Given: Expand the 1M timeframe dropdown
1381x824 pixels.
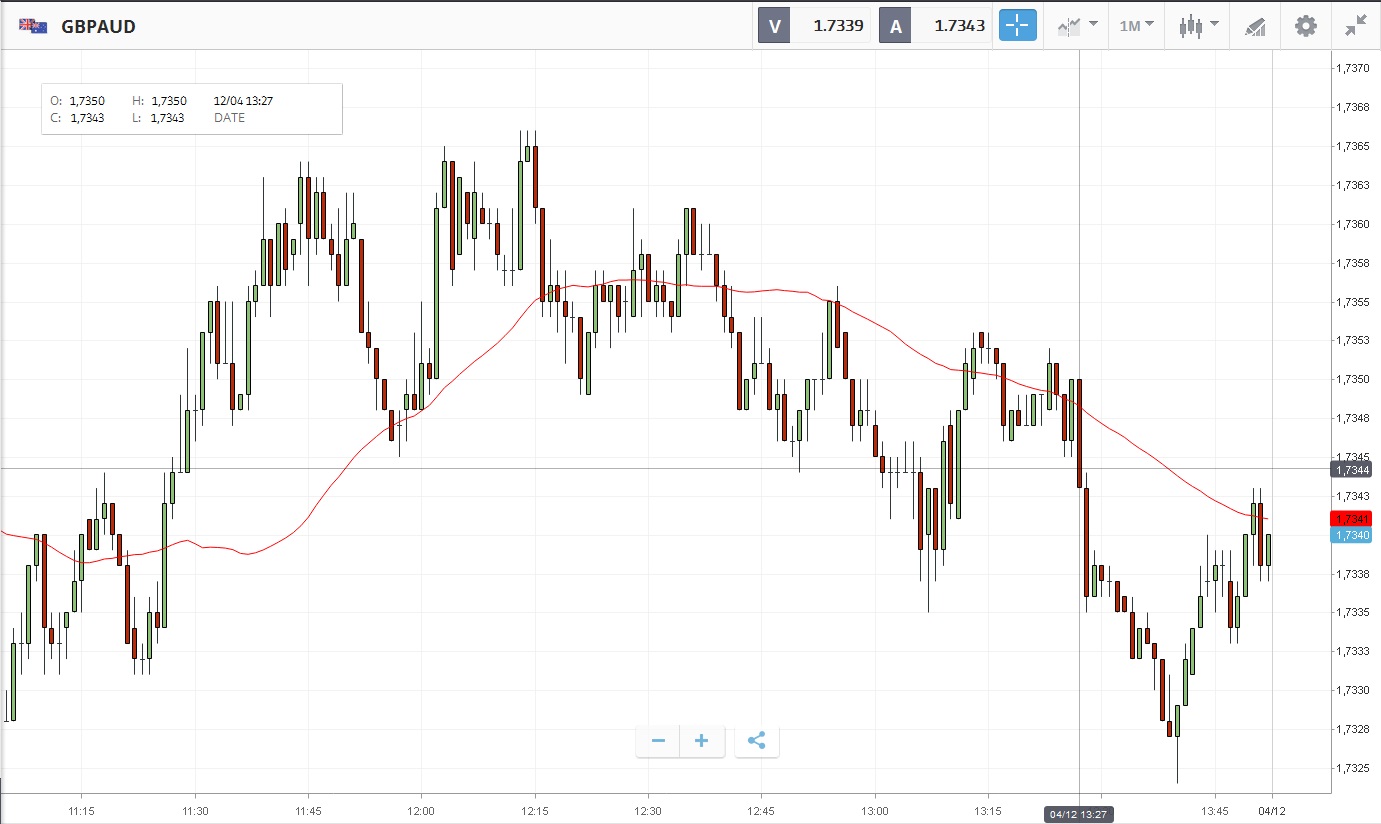Looking at the screenshot, I should tap(1136, 26).
